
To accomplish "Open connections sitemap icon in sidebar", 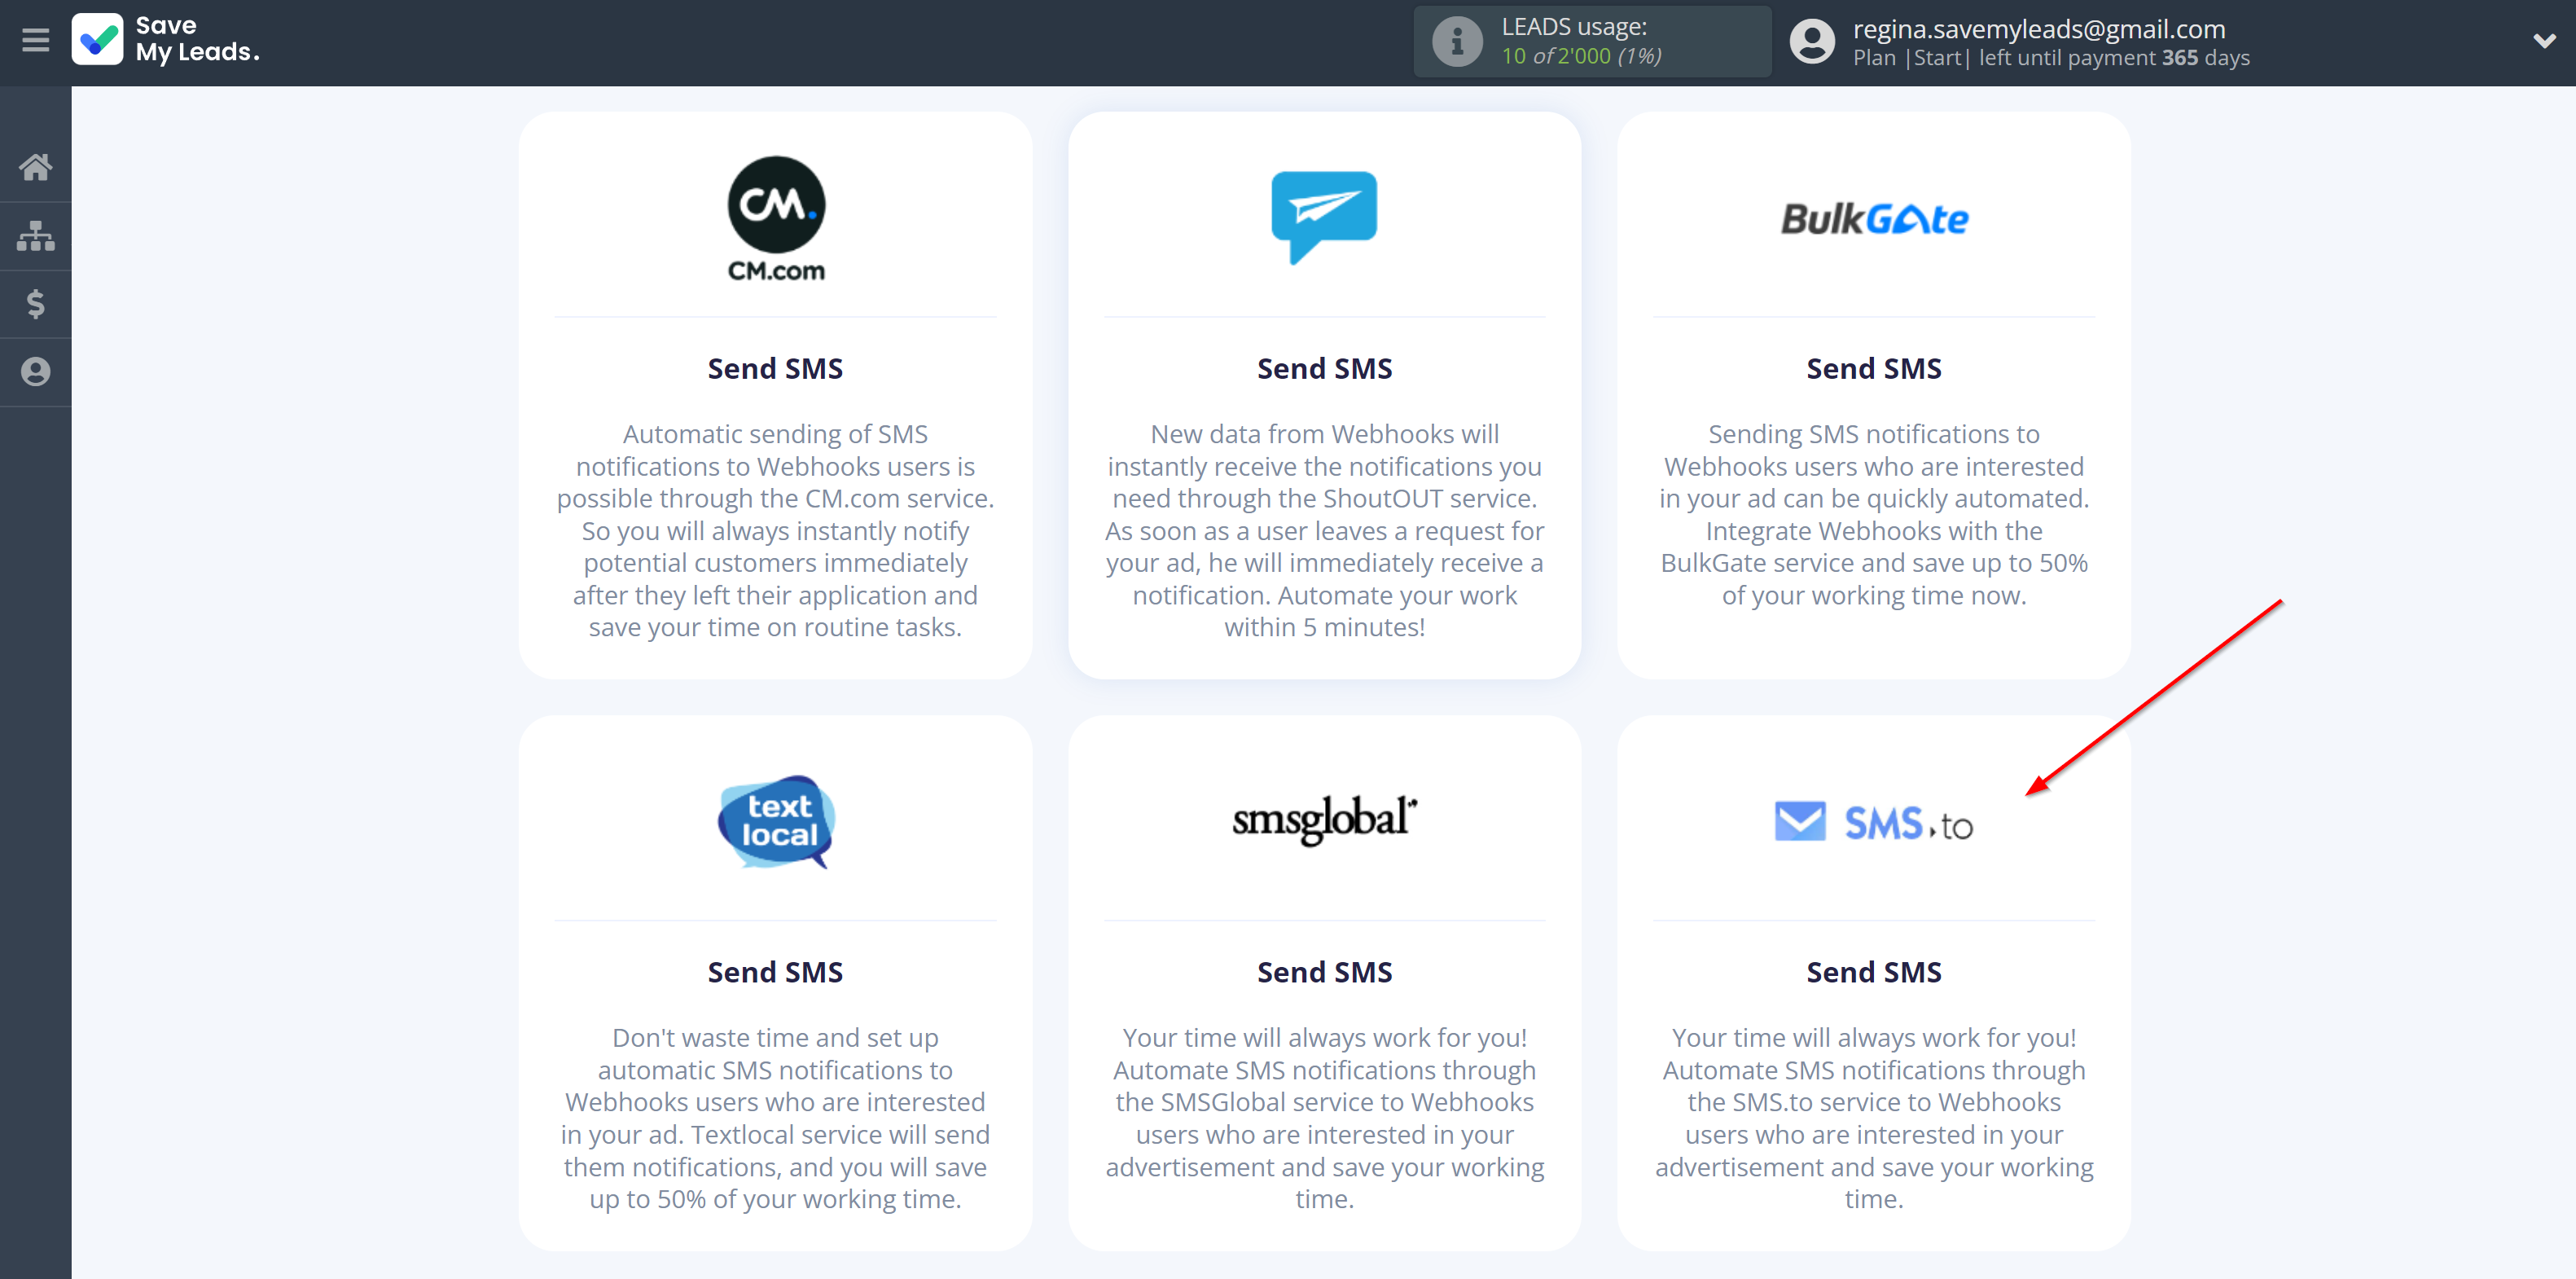I will pos(35,236).
